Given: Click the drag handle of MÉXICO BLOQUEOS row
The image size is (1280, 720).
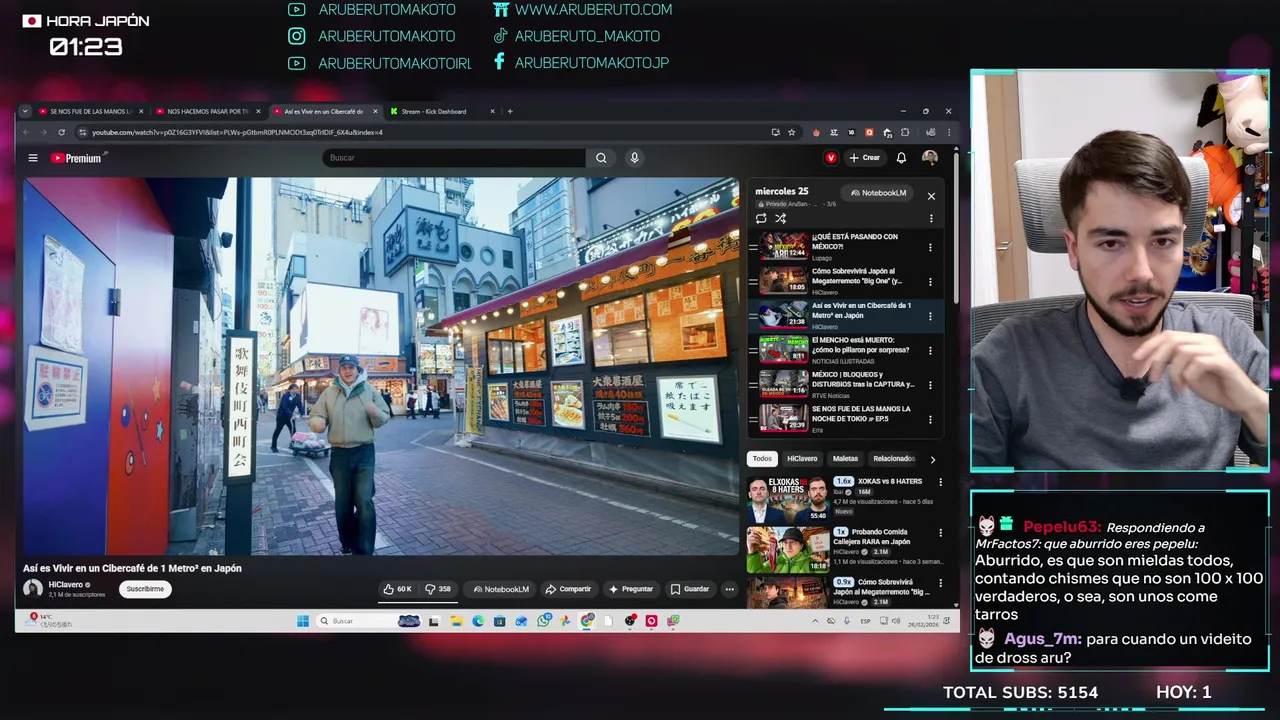Looking at the screenshot, I should point(753,385).
